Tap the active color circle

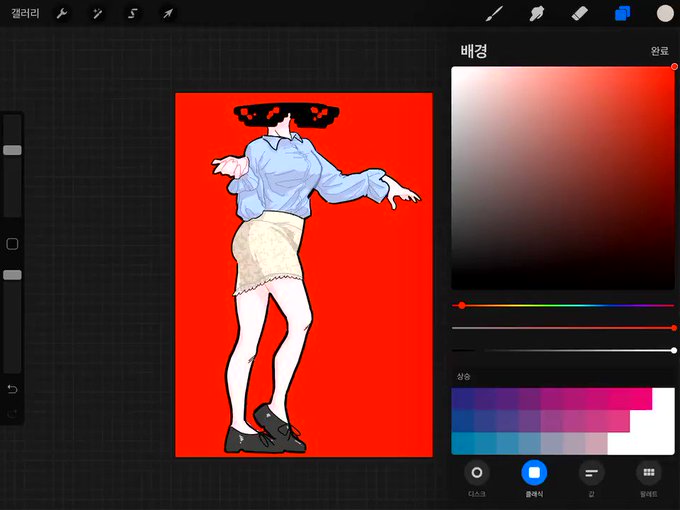click(x=665, y=13)
